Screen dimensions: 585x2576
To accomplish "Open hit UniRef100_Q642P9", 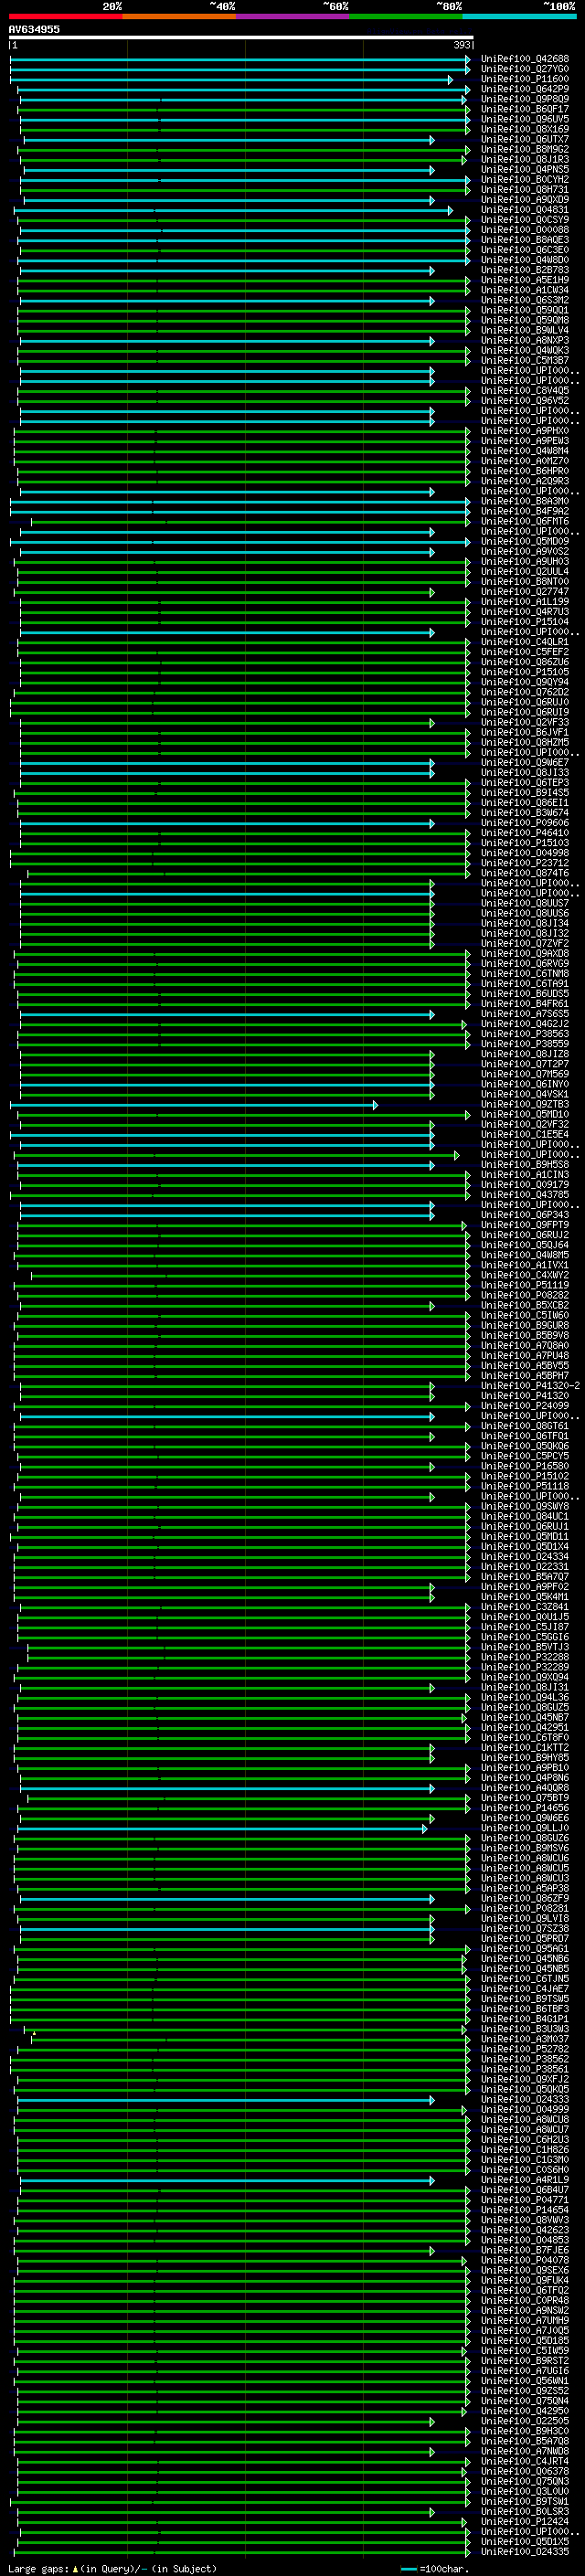I will point(525,89).
